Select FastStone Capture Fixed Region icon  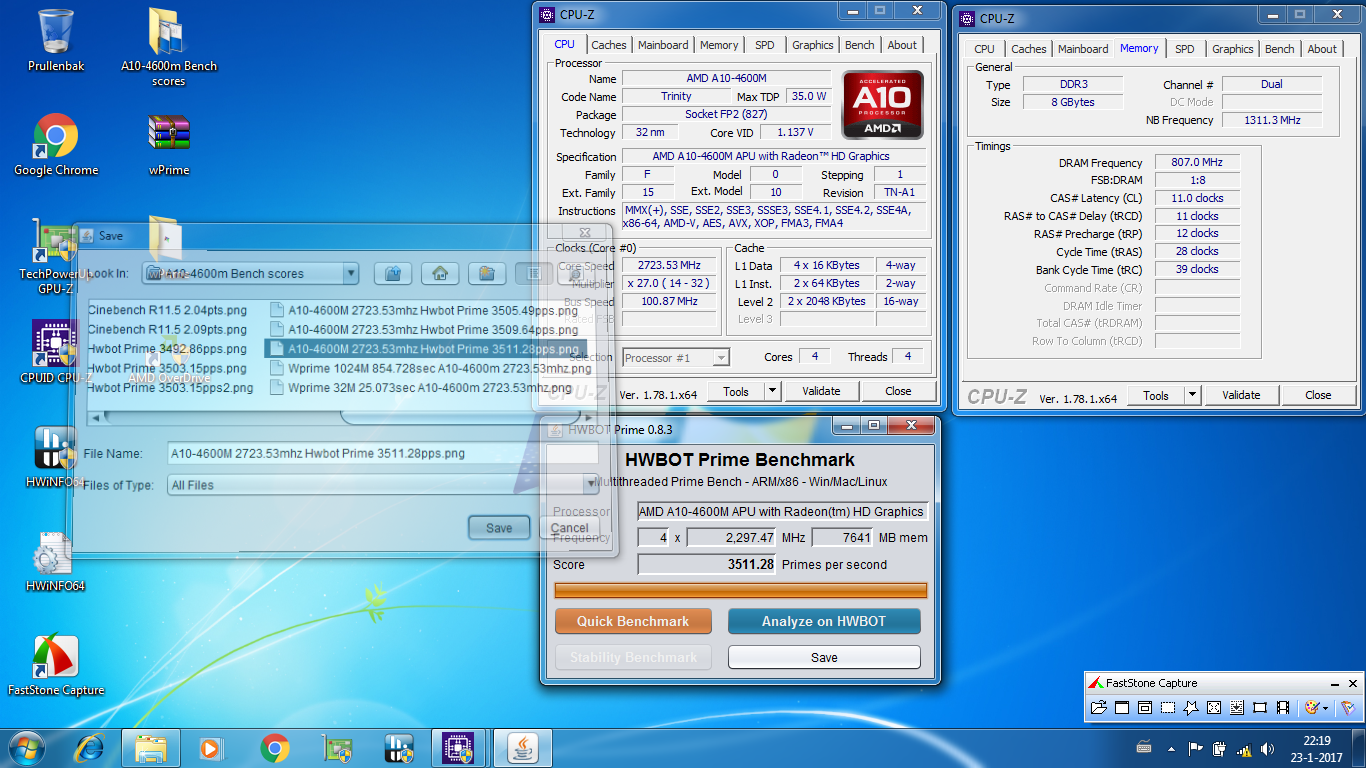coord(1259,707)
